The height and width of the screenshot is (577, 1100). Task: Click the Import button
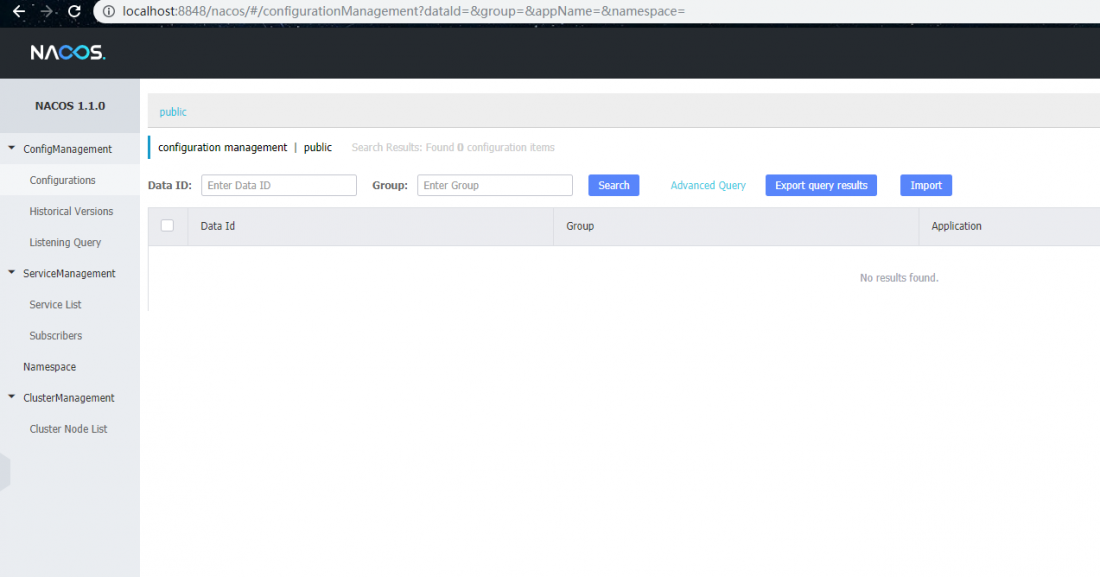[x=926, y=185]
